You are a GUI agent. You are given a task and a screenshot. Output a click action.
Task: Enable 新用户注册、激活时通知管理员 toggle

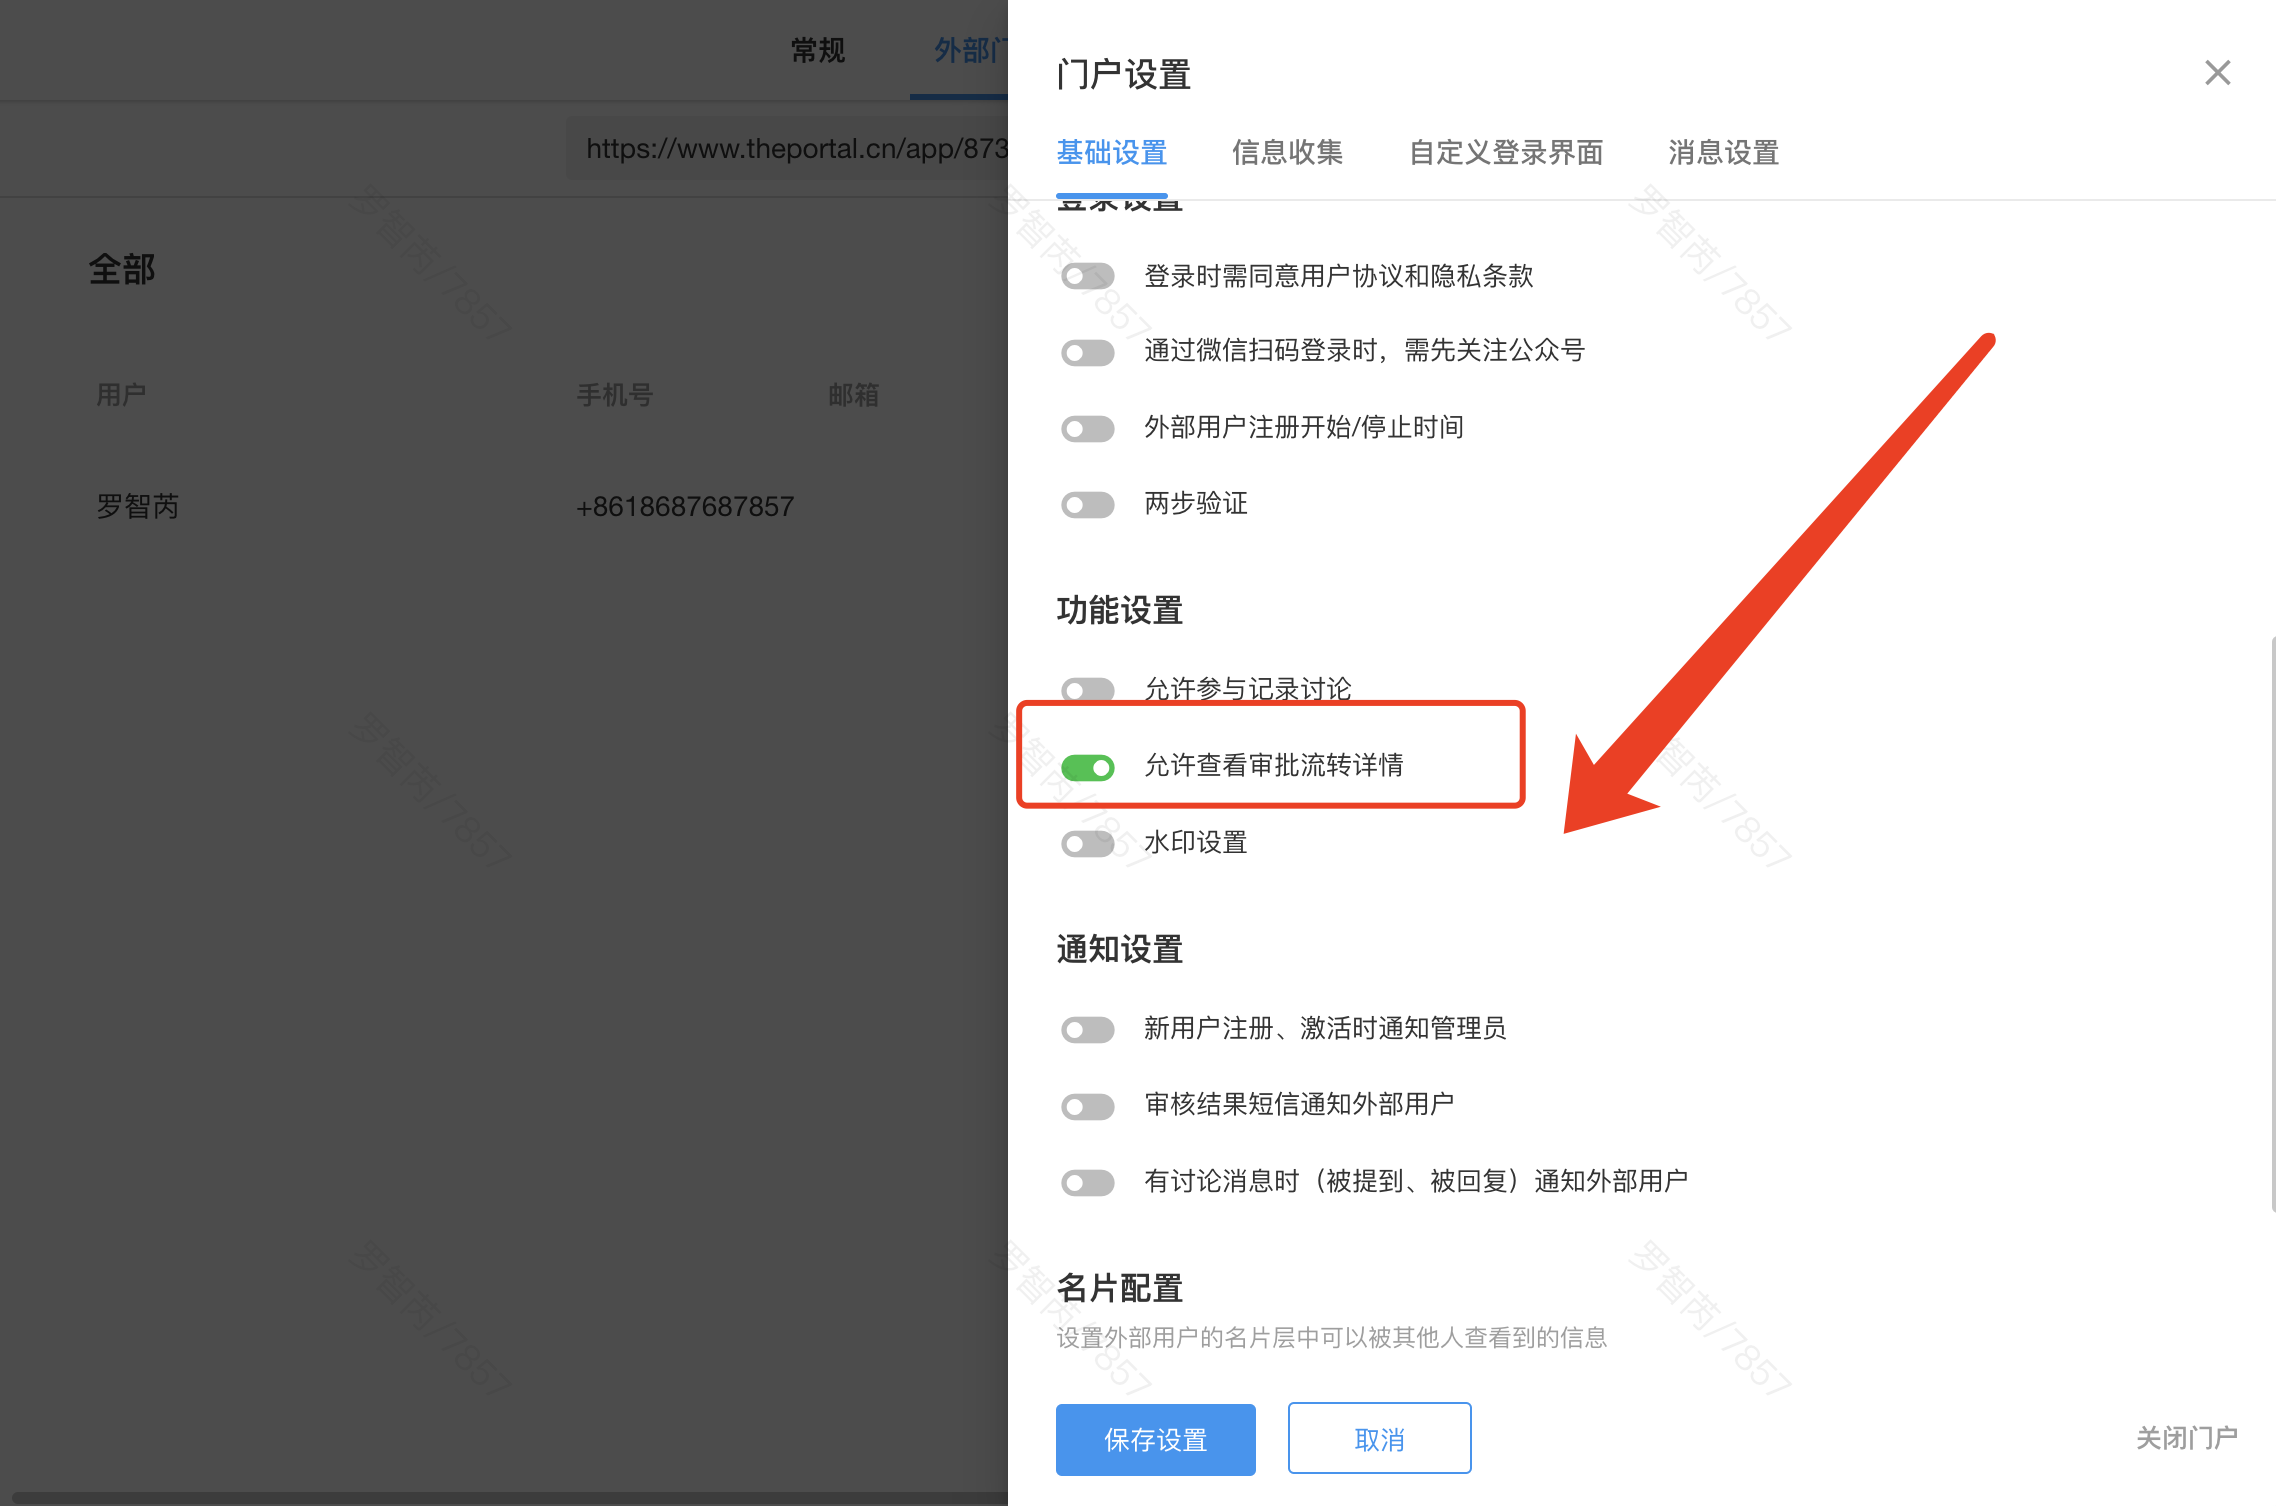click(1088, 1030)
